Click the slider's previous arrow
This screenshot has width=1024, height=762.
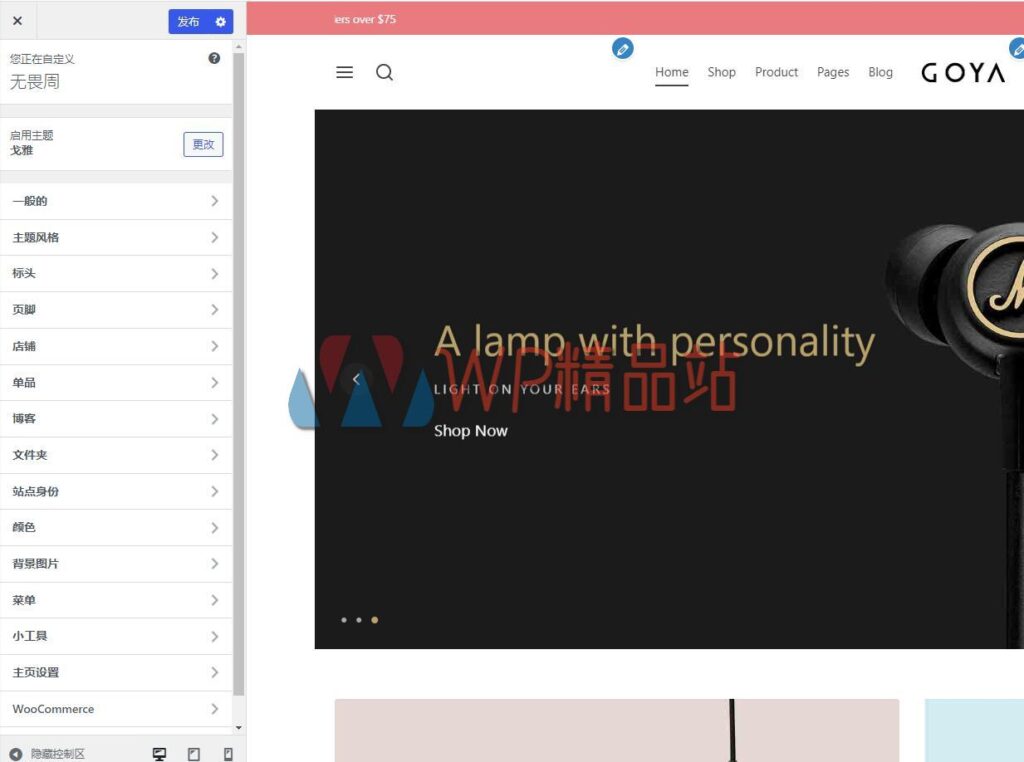coord(356,379)
